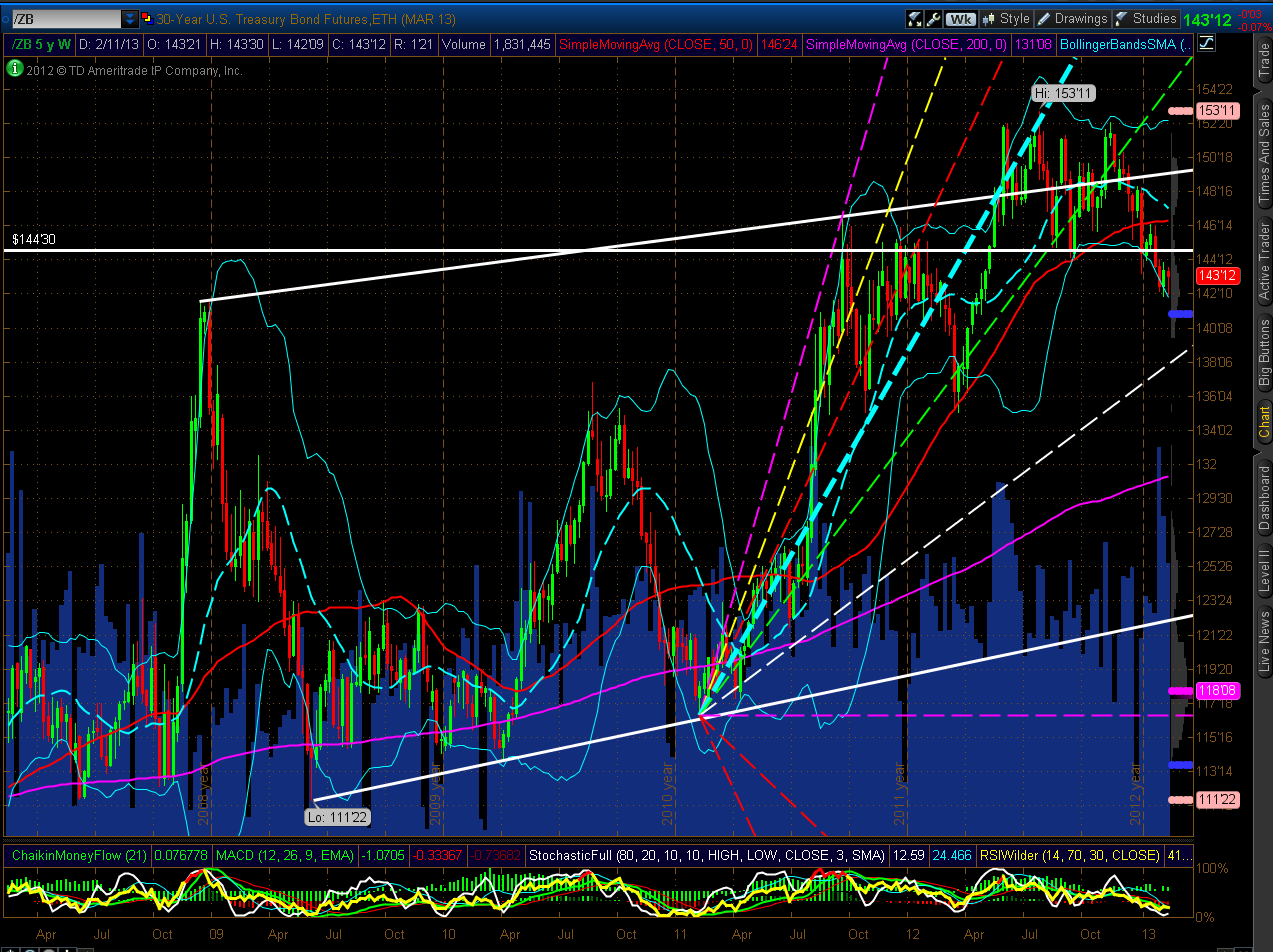1273x952 pixels.
Task: Toggle the Wk weekly aggregation button
Action: [x=961, y=18]
